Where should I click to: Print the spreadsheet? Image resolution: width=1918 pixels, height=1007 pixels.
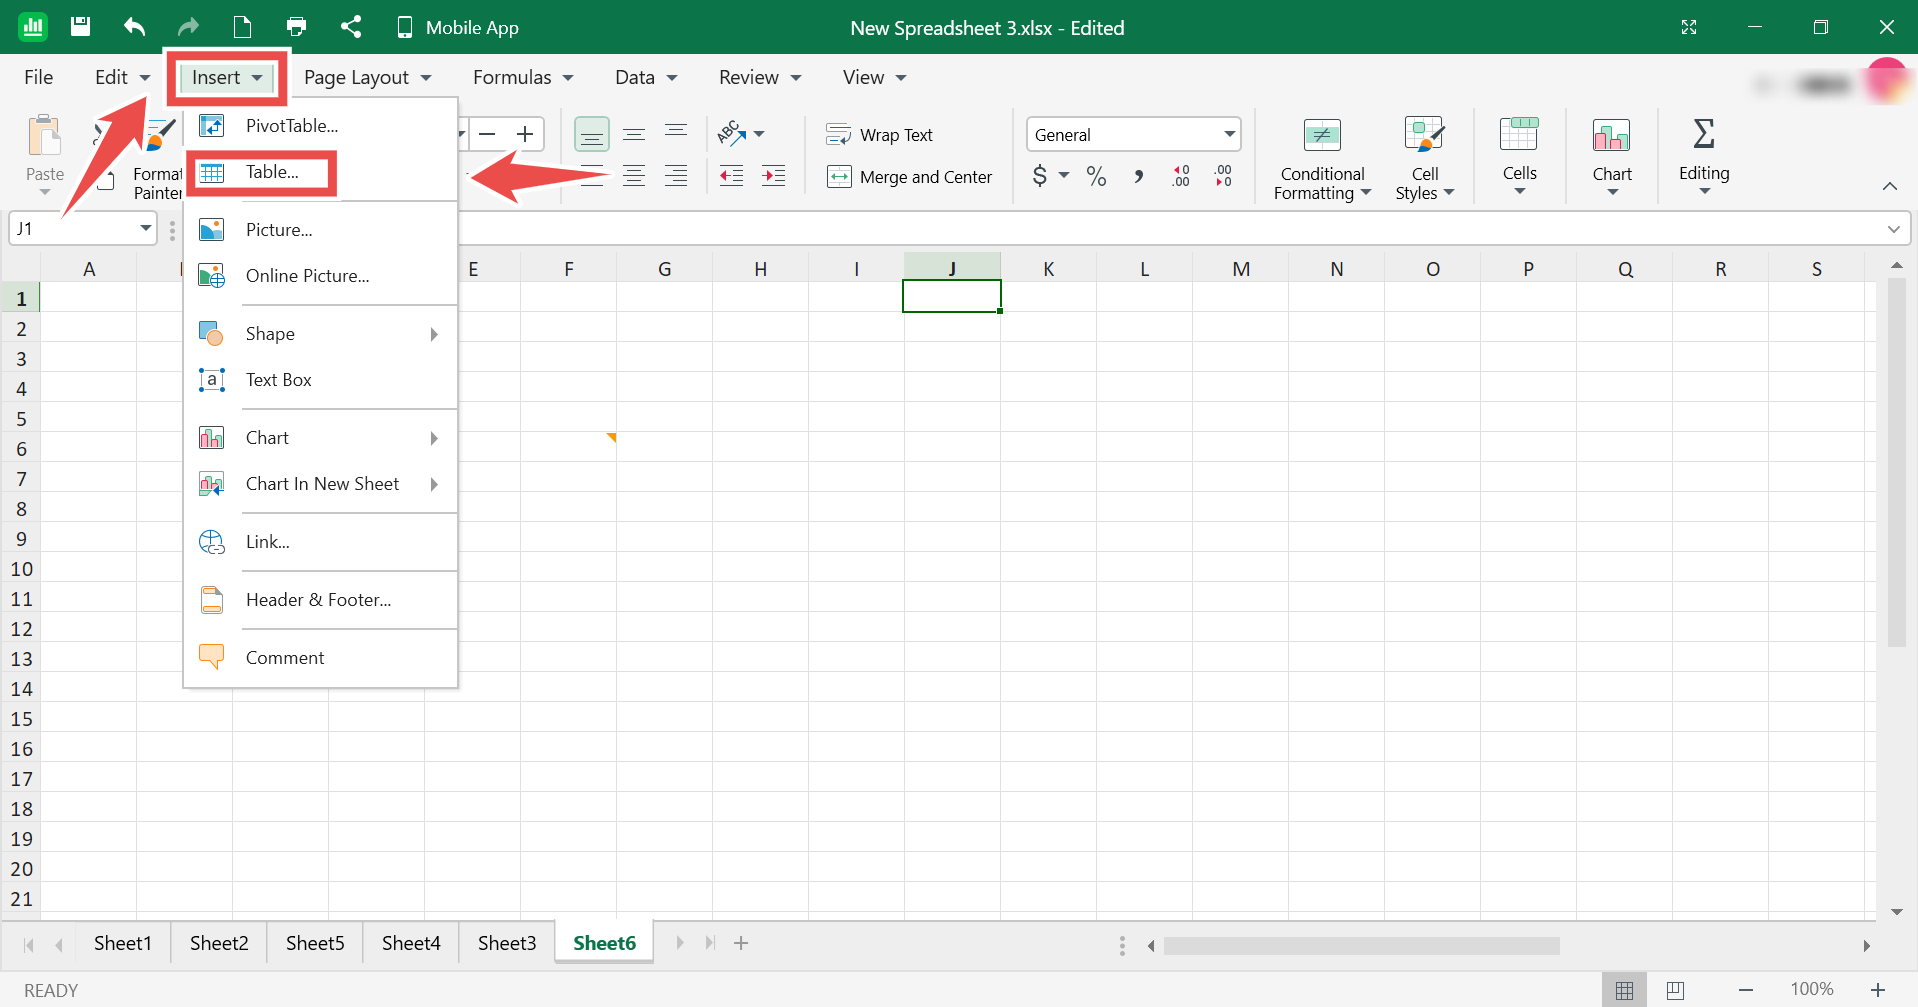[296, 27]
